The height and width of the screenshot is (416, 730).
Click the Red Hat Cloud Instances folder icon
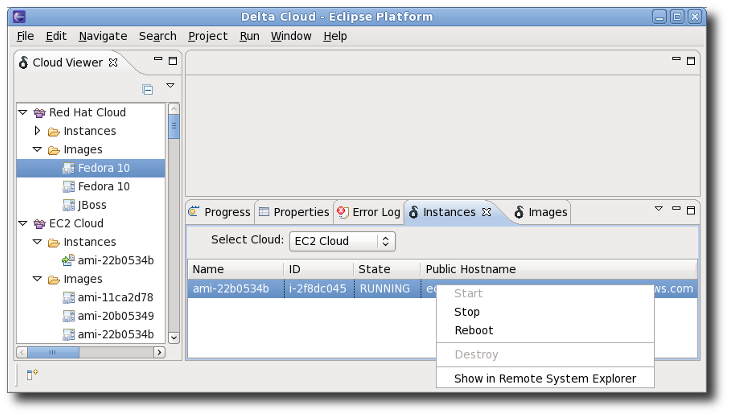(x=54, y=132)
